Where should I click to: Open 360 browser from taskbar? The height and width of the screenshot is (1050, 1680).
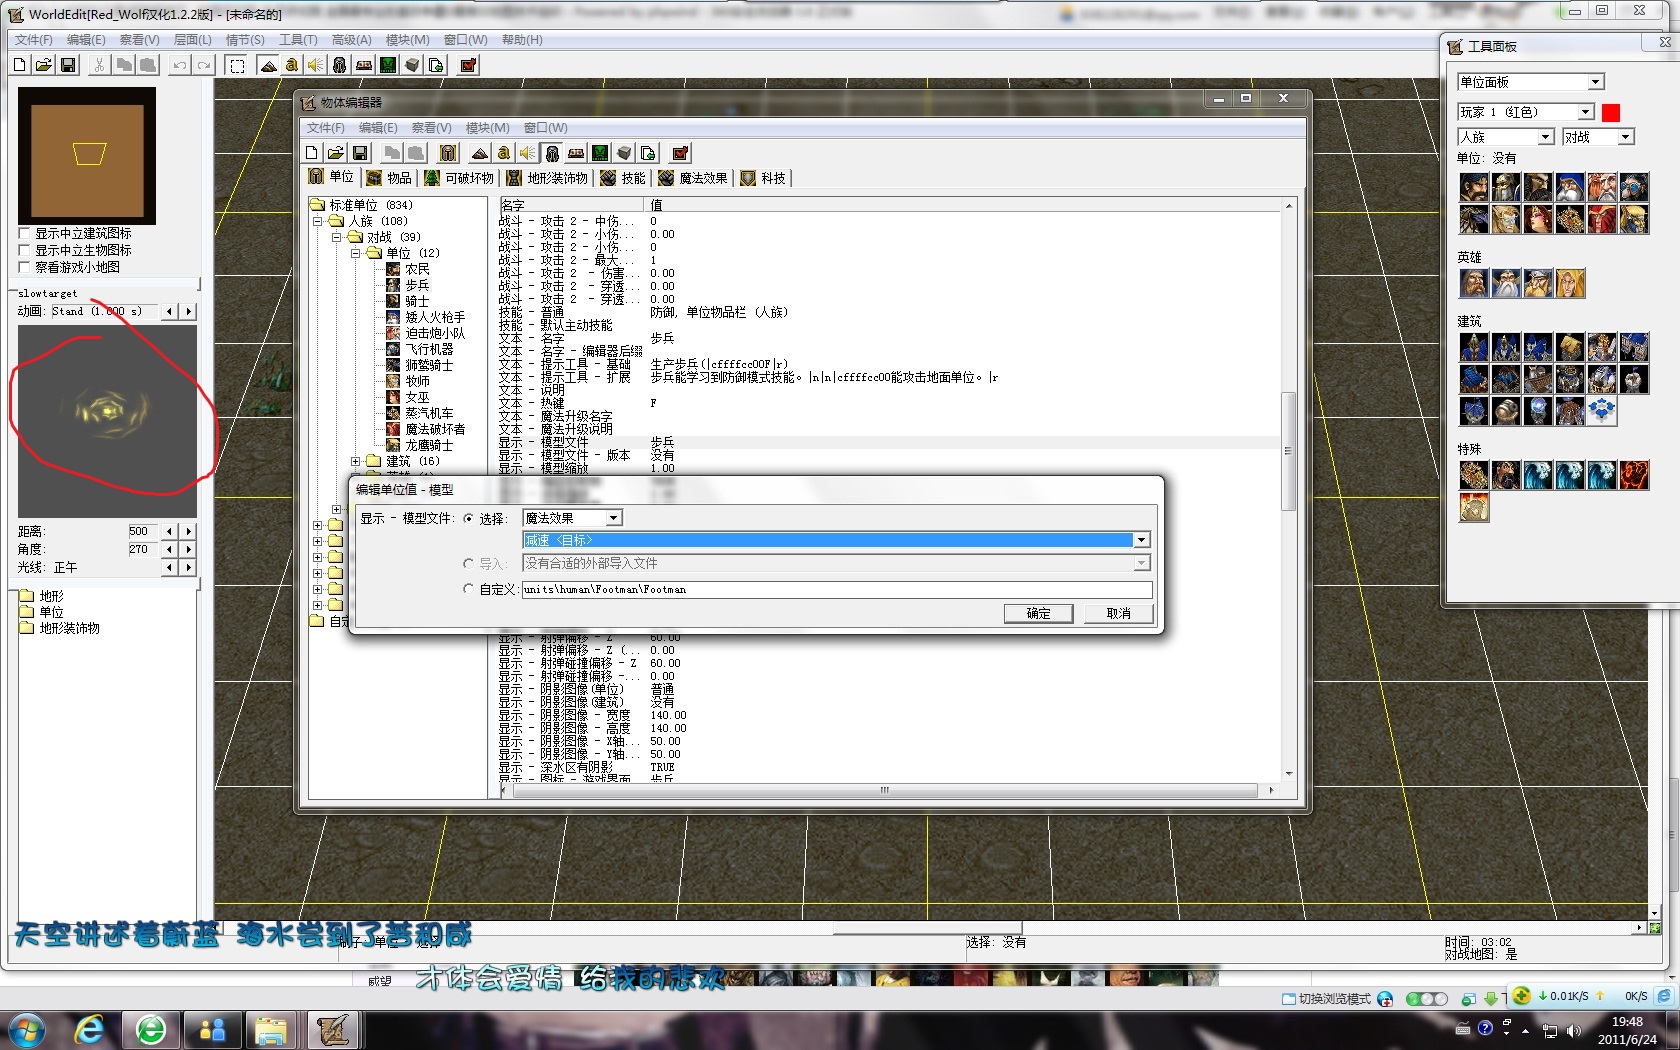tap(151, 1029)
